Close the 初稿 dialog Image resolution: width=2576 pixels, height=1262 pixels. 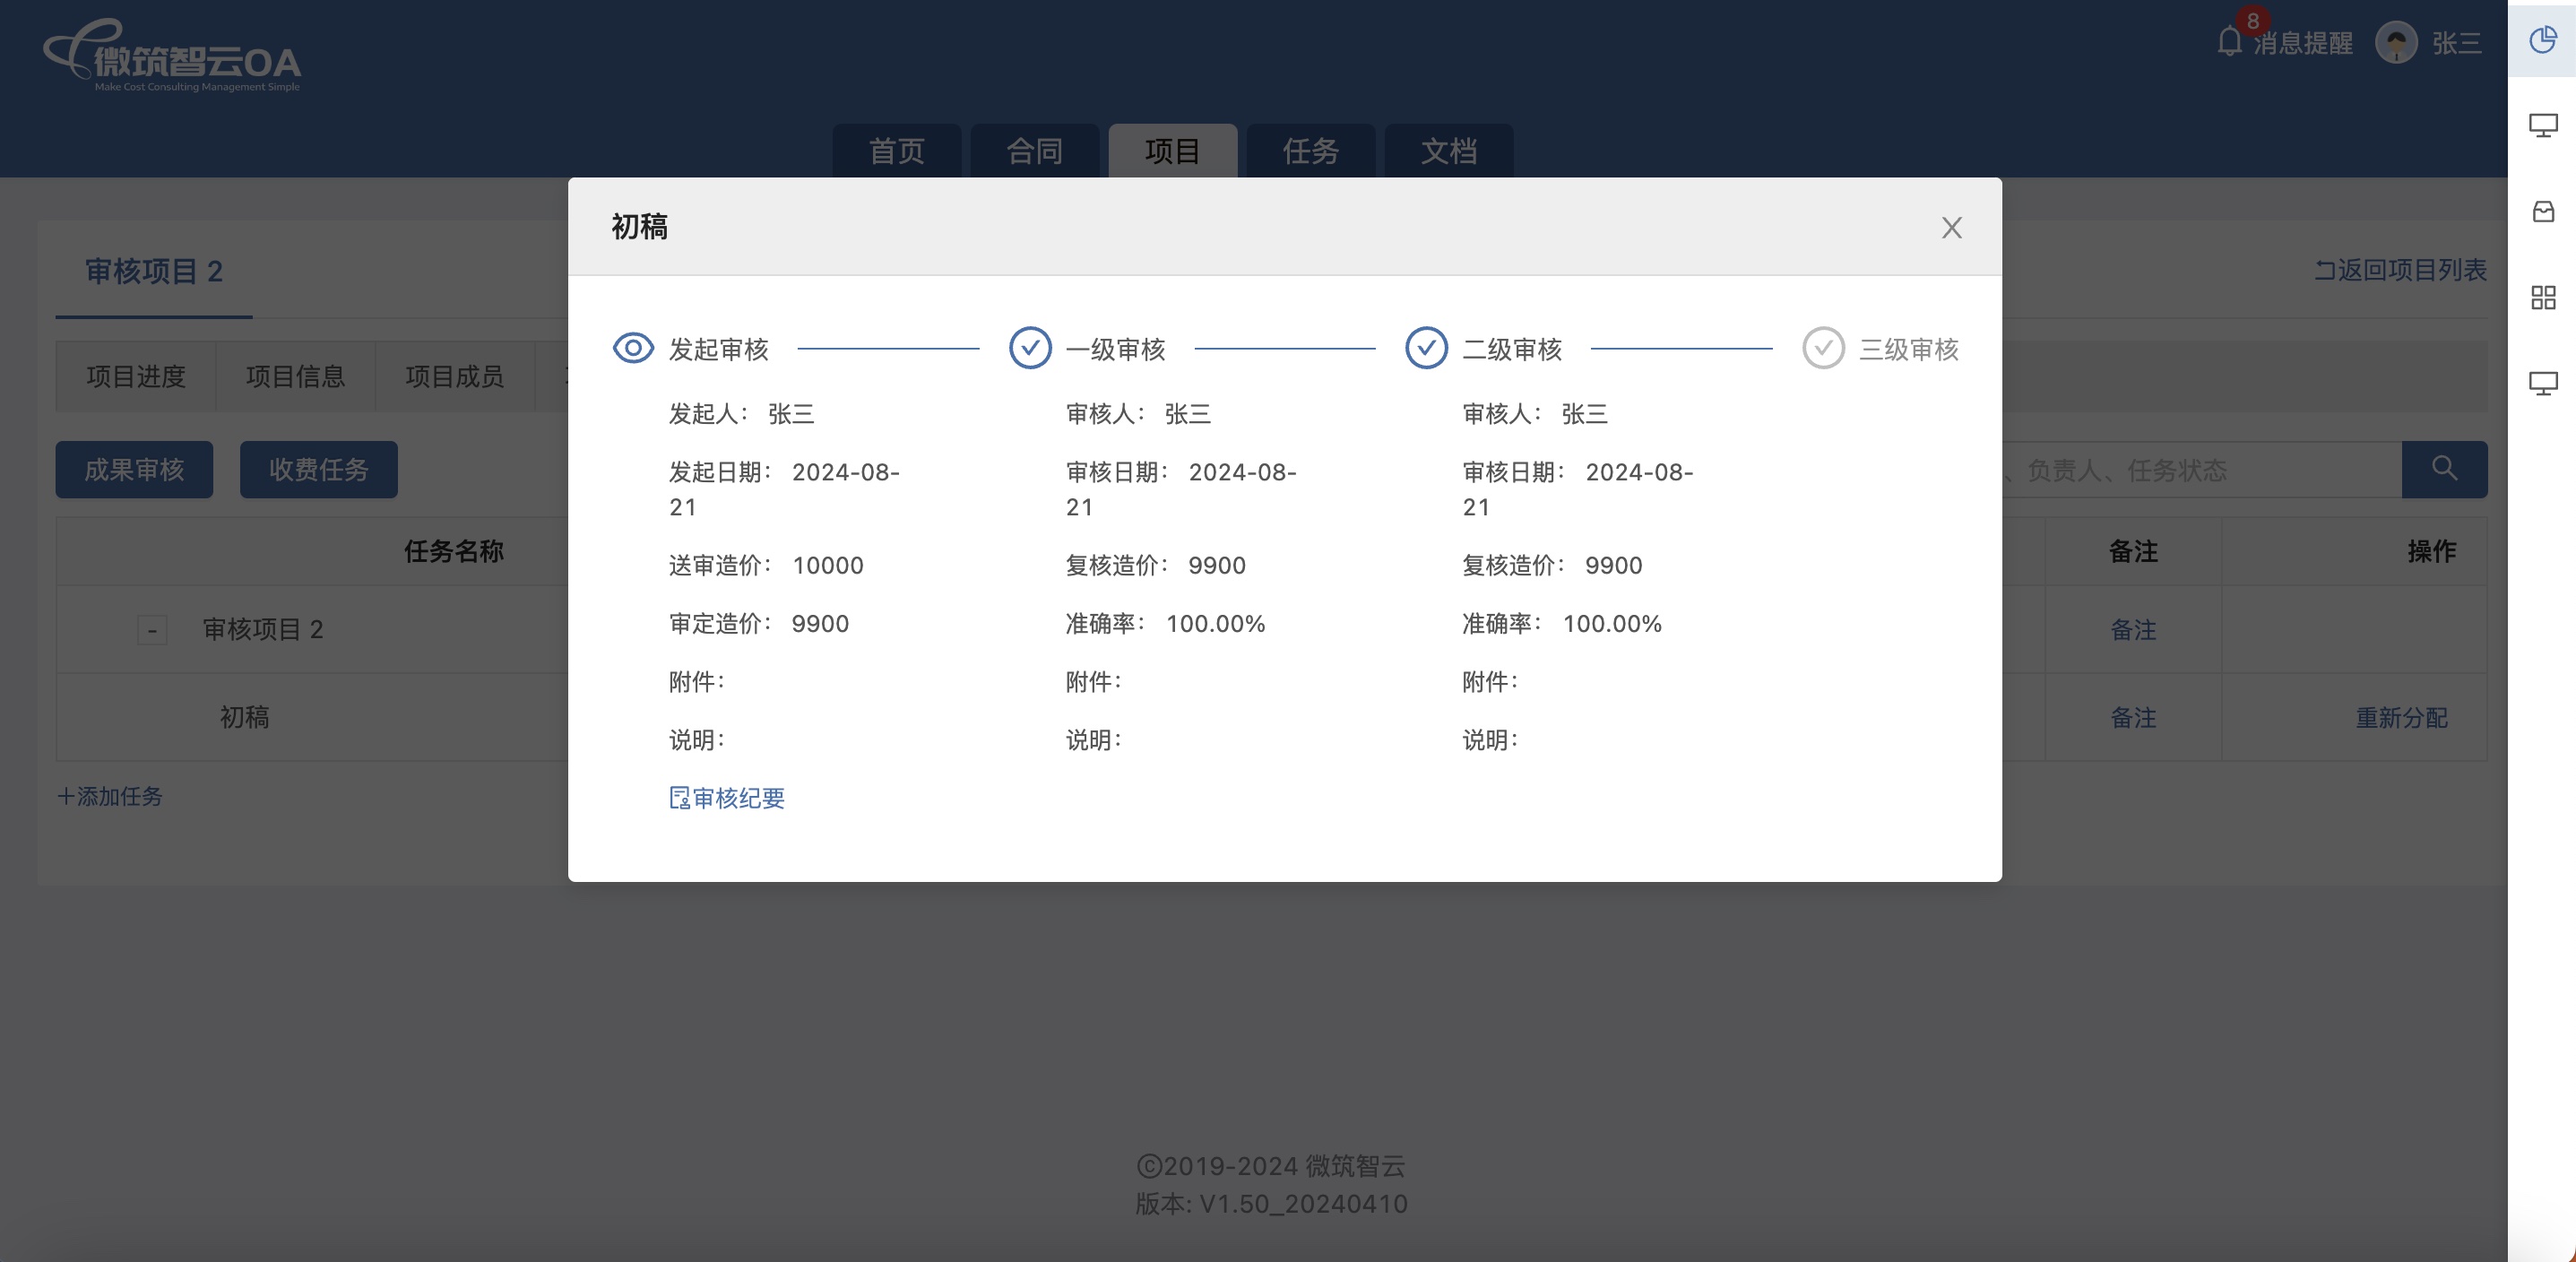[x=1951, y=228]
